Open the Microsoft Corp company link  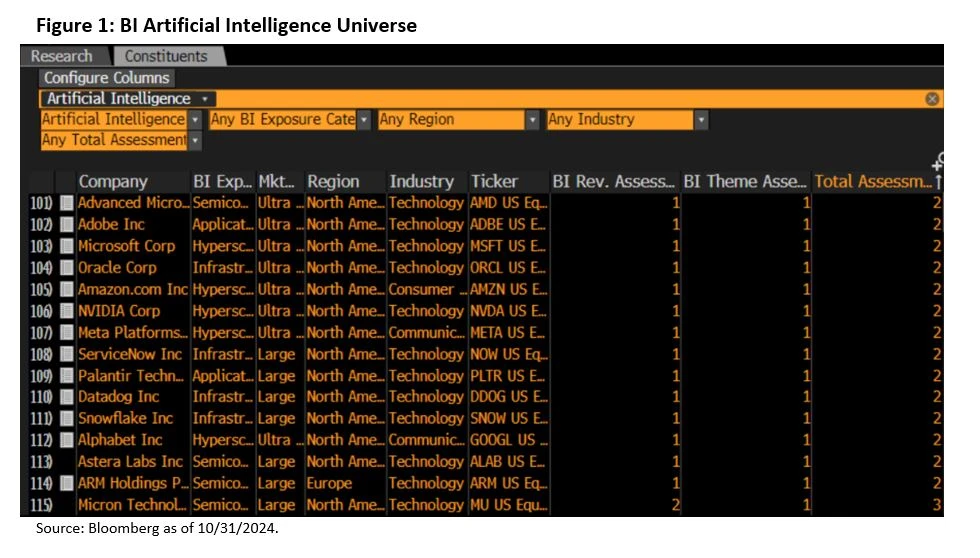(127, 246)
